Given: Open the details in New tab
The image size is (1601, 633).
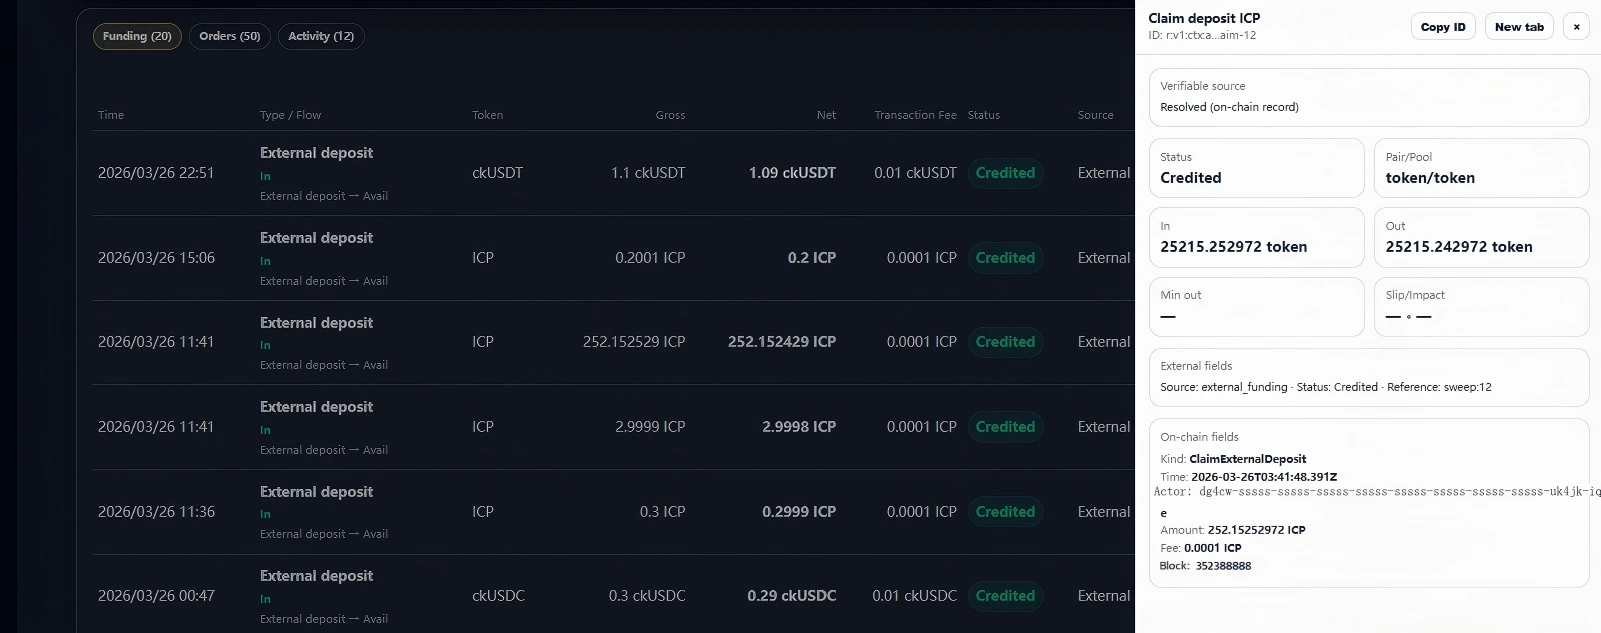Looking at the screenshot, I should (x=1518, y=27).
